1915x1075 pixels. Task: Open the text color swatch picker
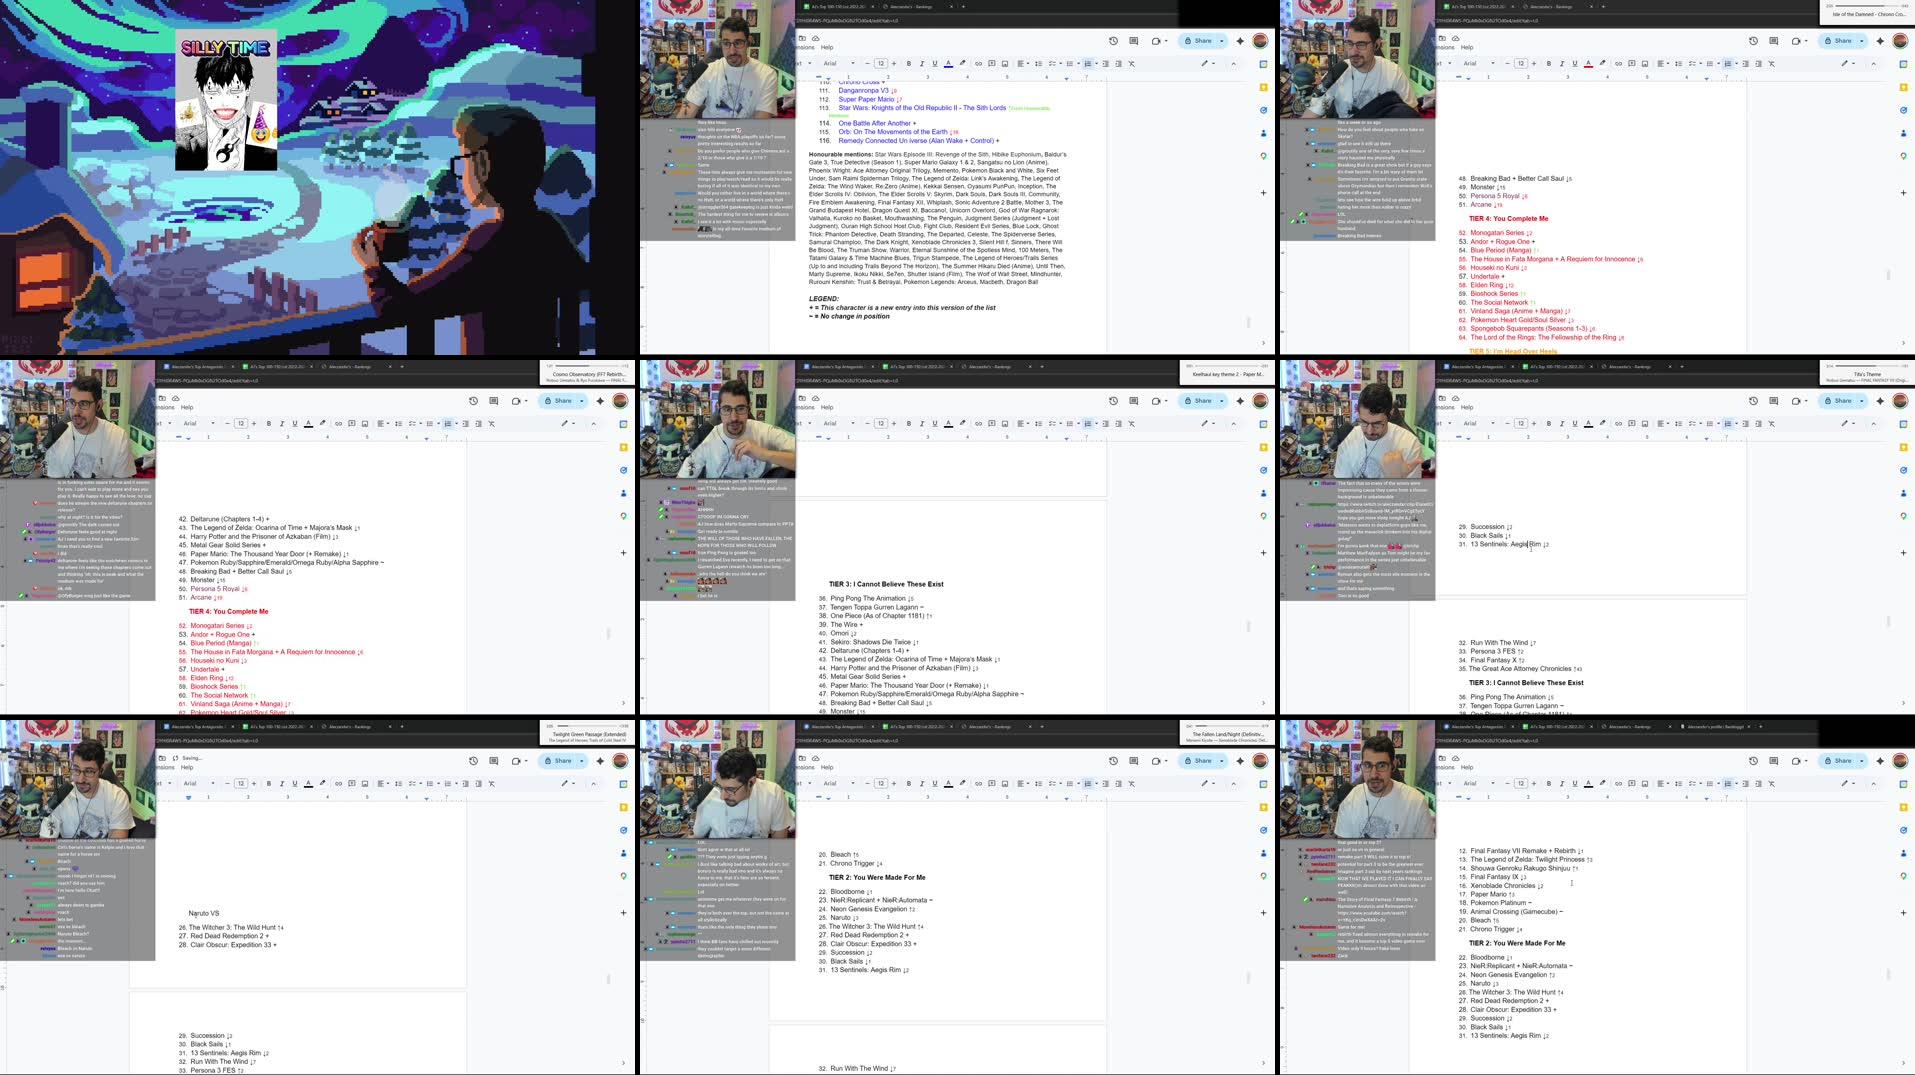(948, 62)
